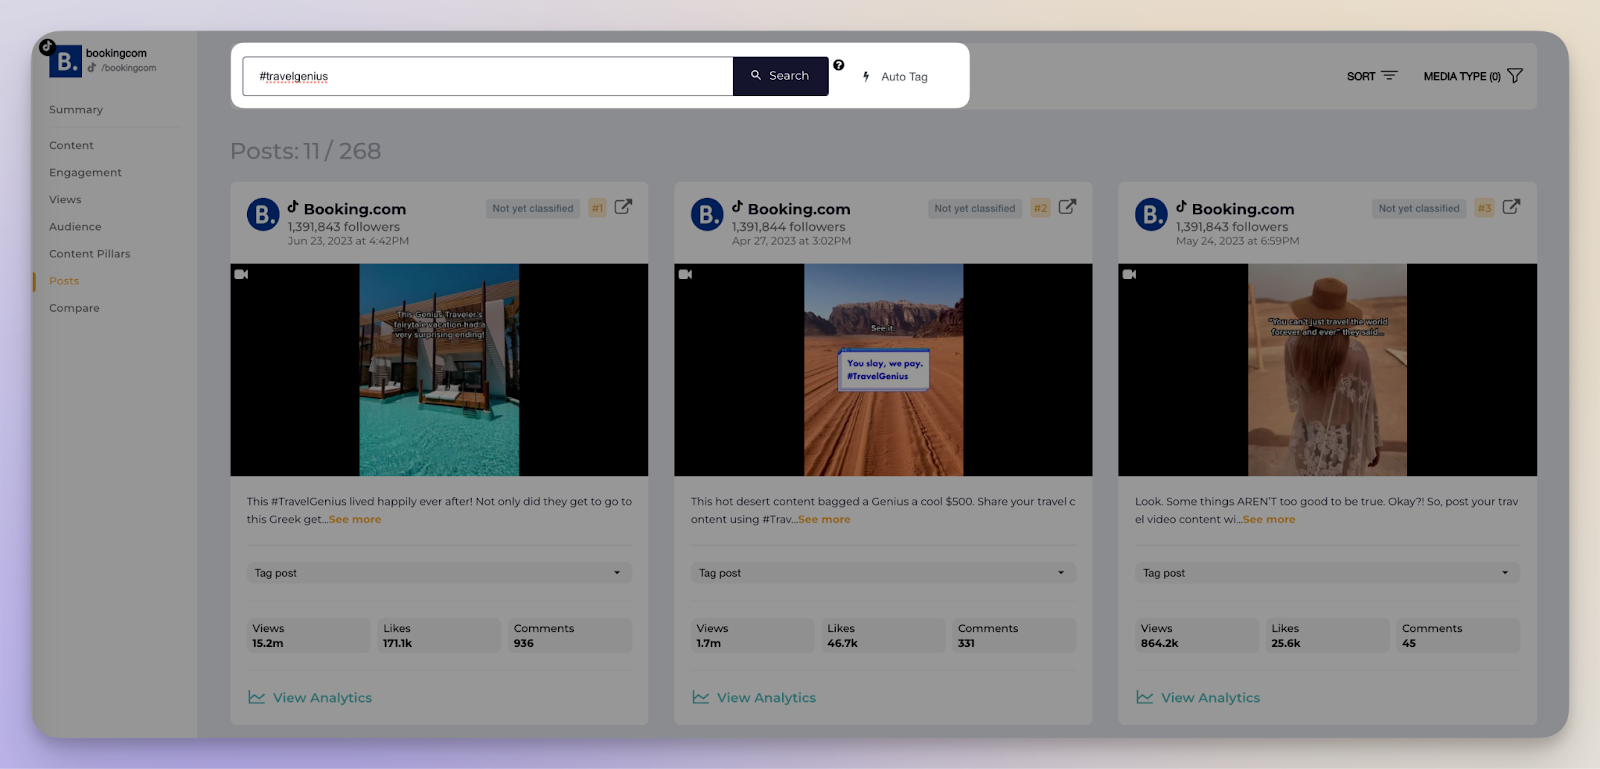Click Booking.com title on Apr 27 post
1600x769 pixels.
(799, 209)
